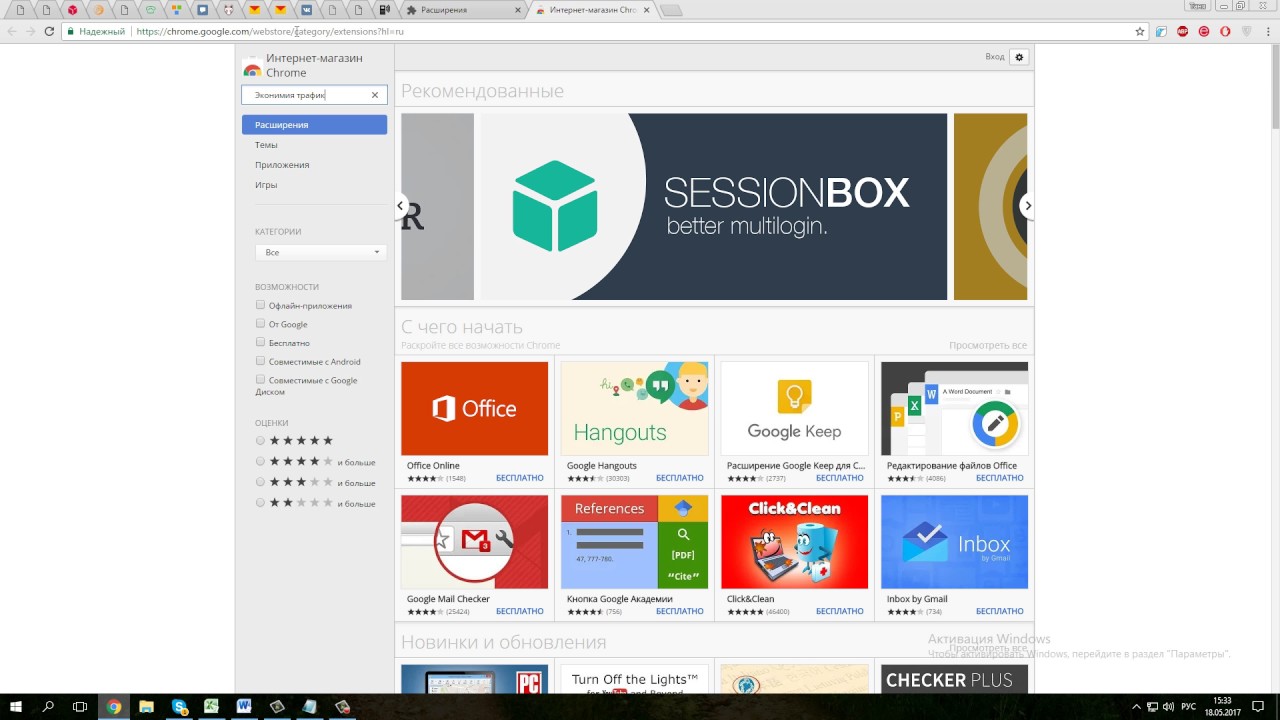Open the Checker Plus extension tile
The height and width of the screenshot is (720, 1280).
954,680
